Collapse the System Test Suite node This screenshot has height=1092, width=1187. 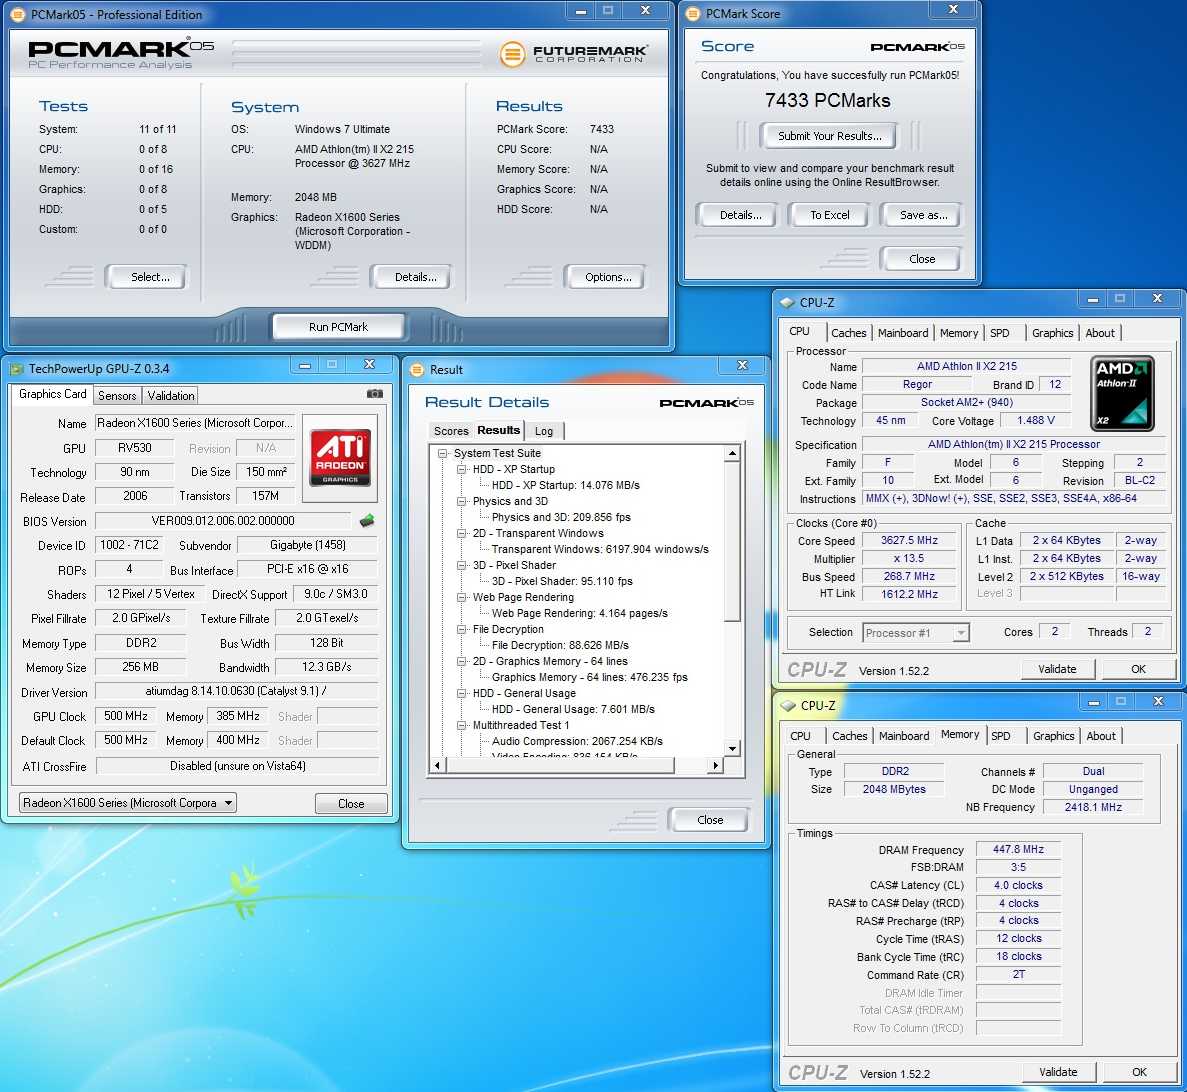tap(442, 453)
